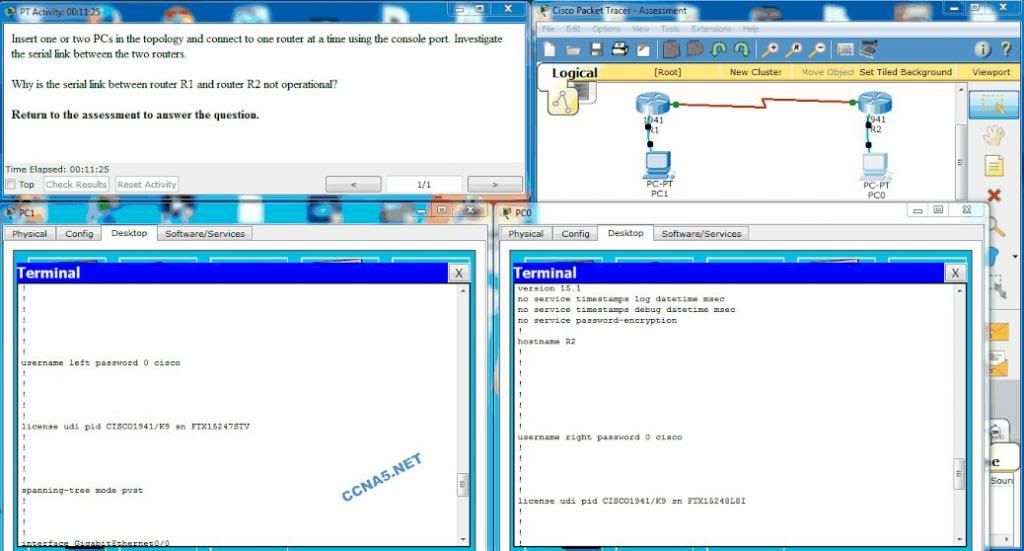The width and height of the screenshot is (1024, 551).
Task: Close the Terminal in PC1 with X
Action: point(458,273)
